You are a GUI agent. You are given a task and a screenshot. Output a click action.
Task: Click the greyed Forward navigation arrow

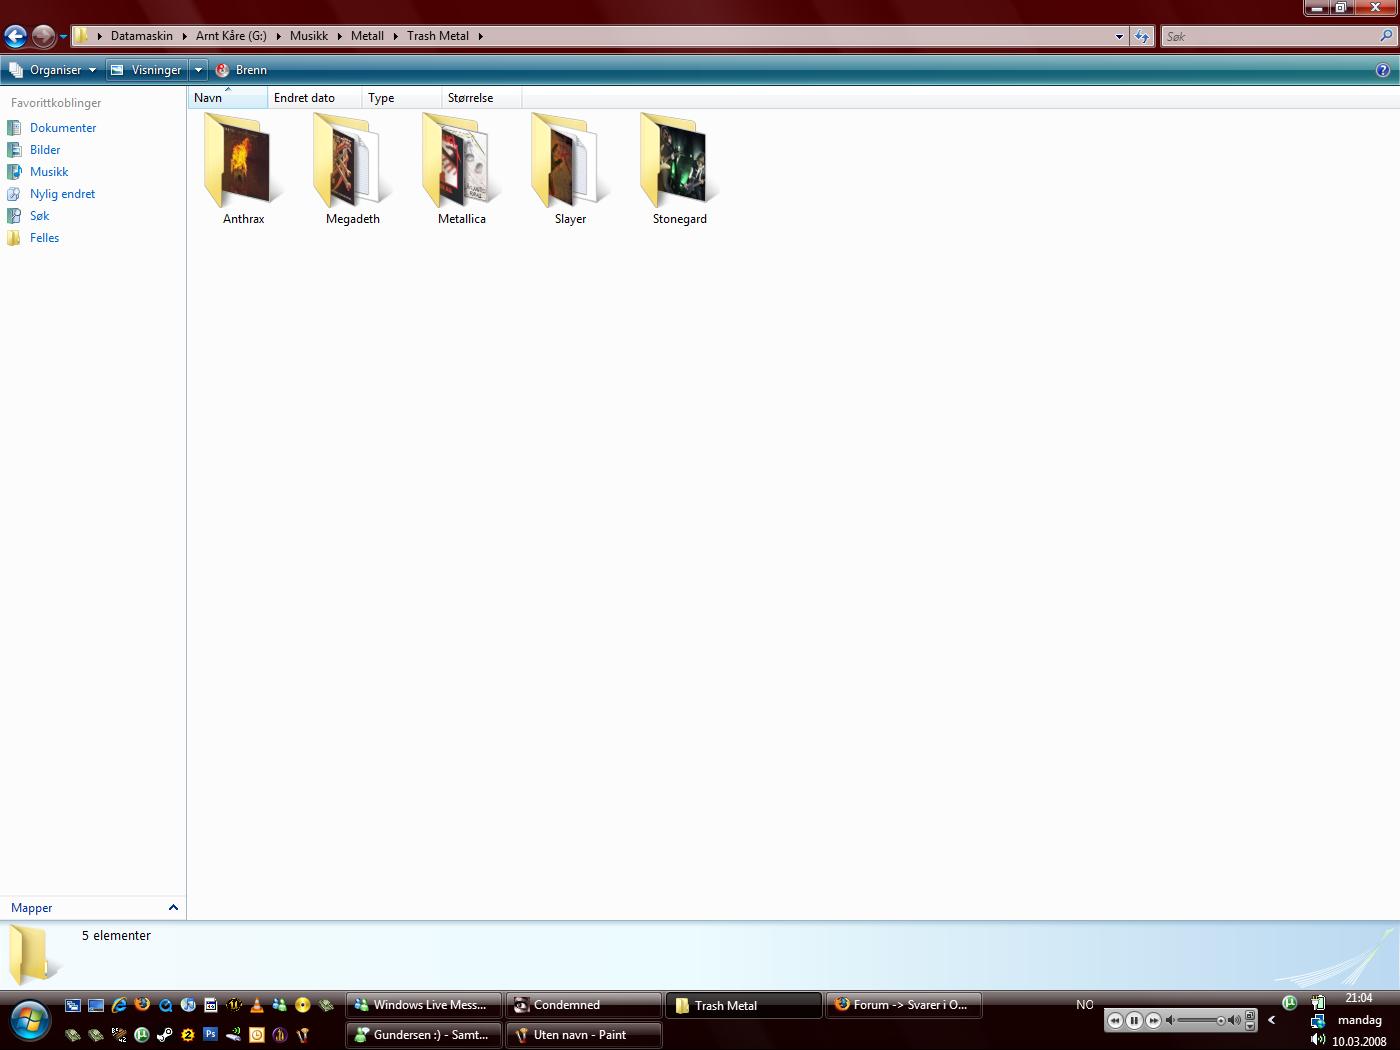(x=43, y=37)
